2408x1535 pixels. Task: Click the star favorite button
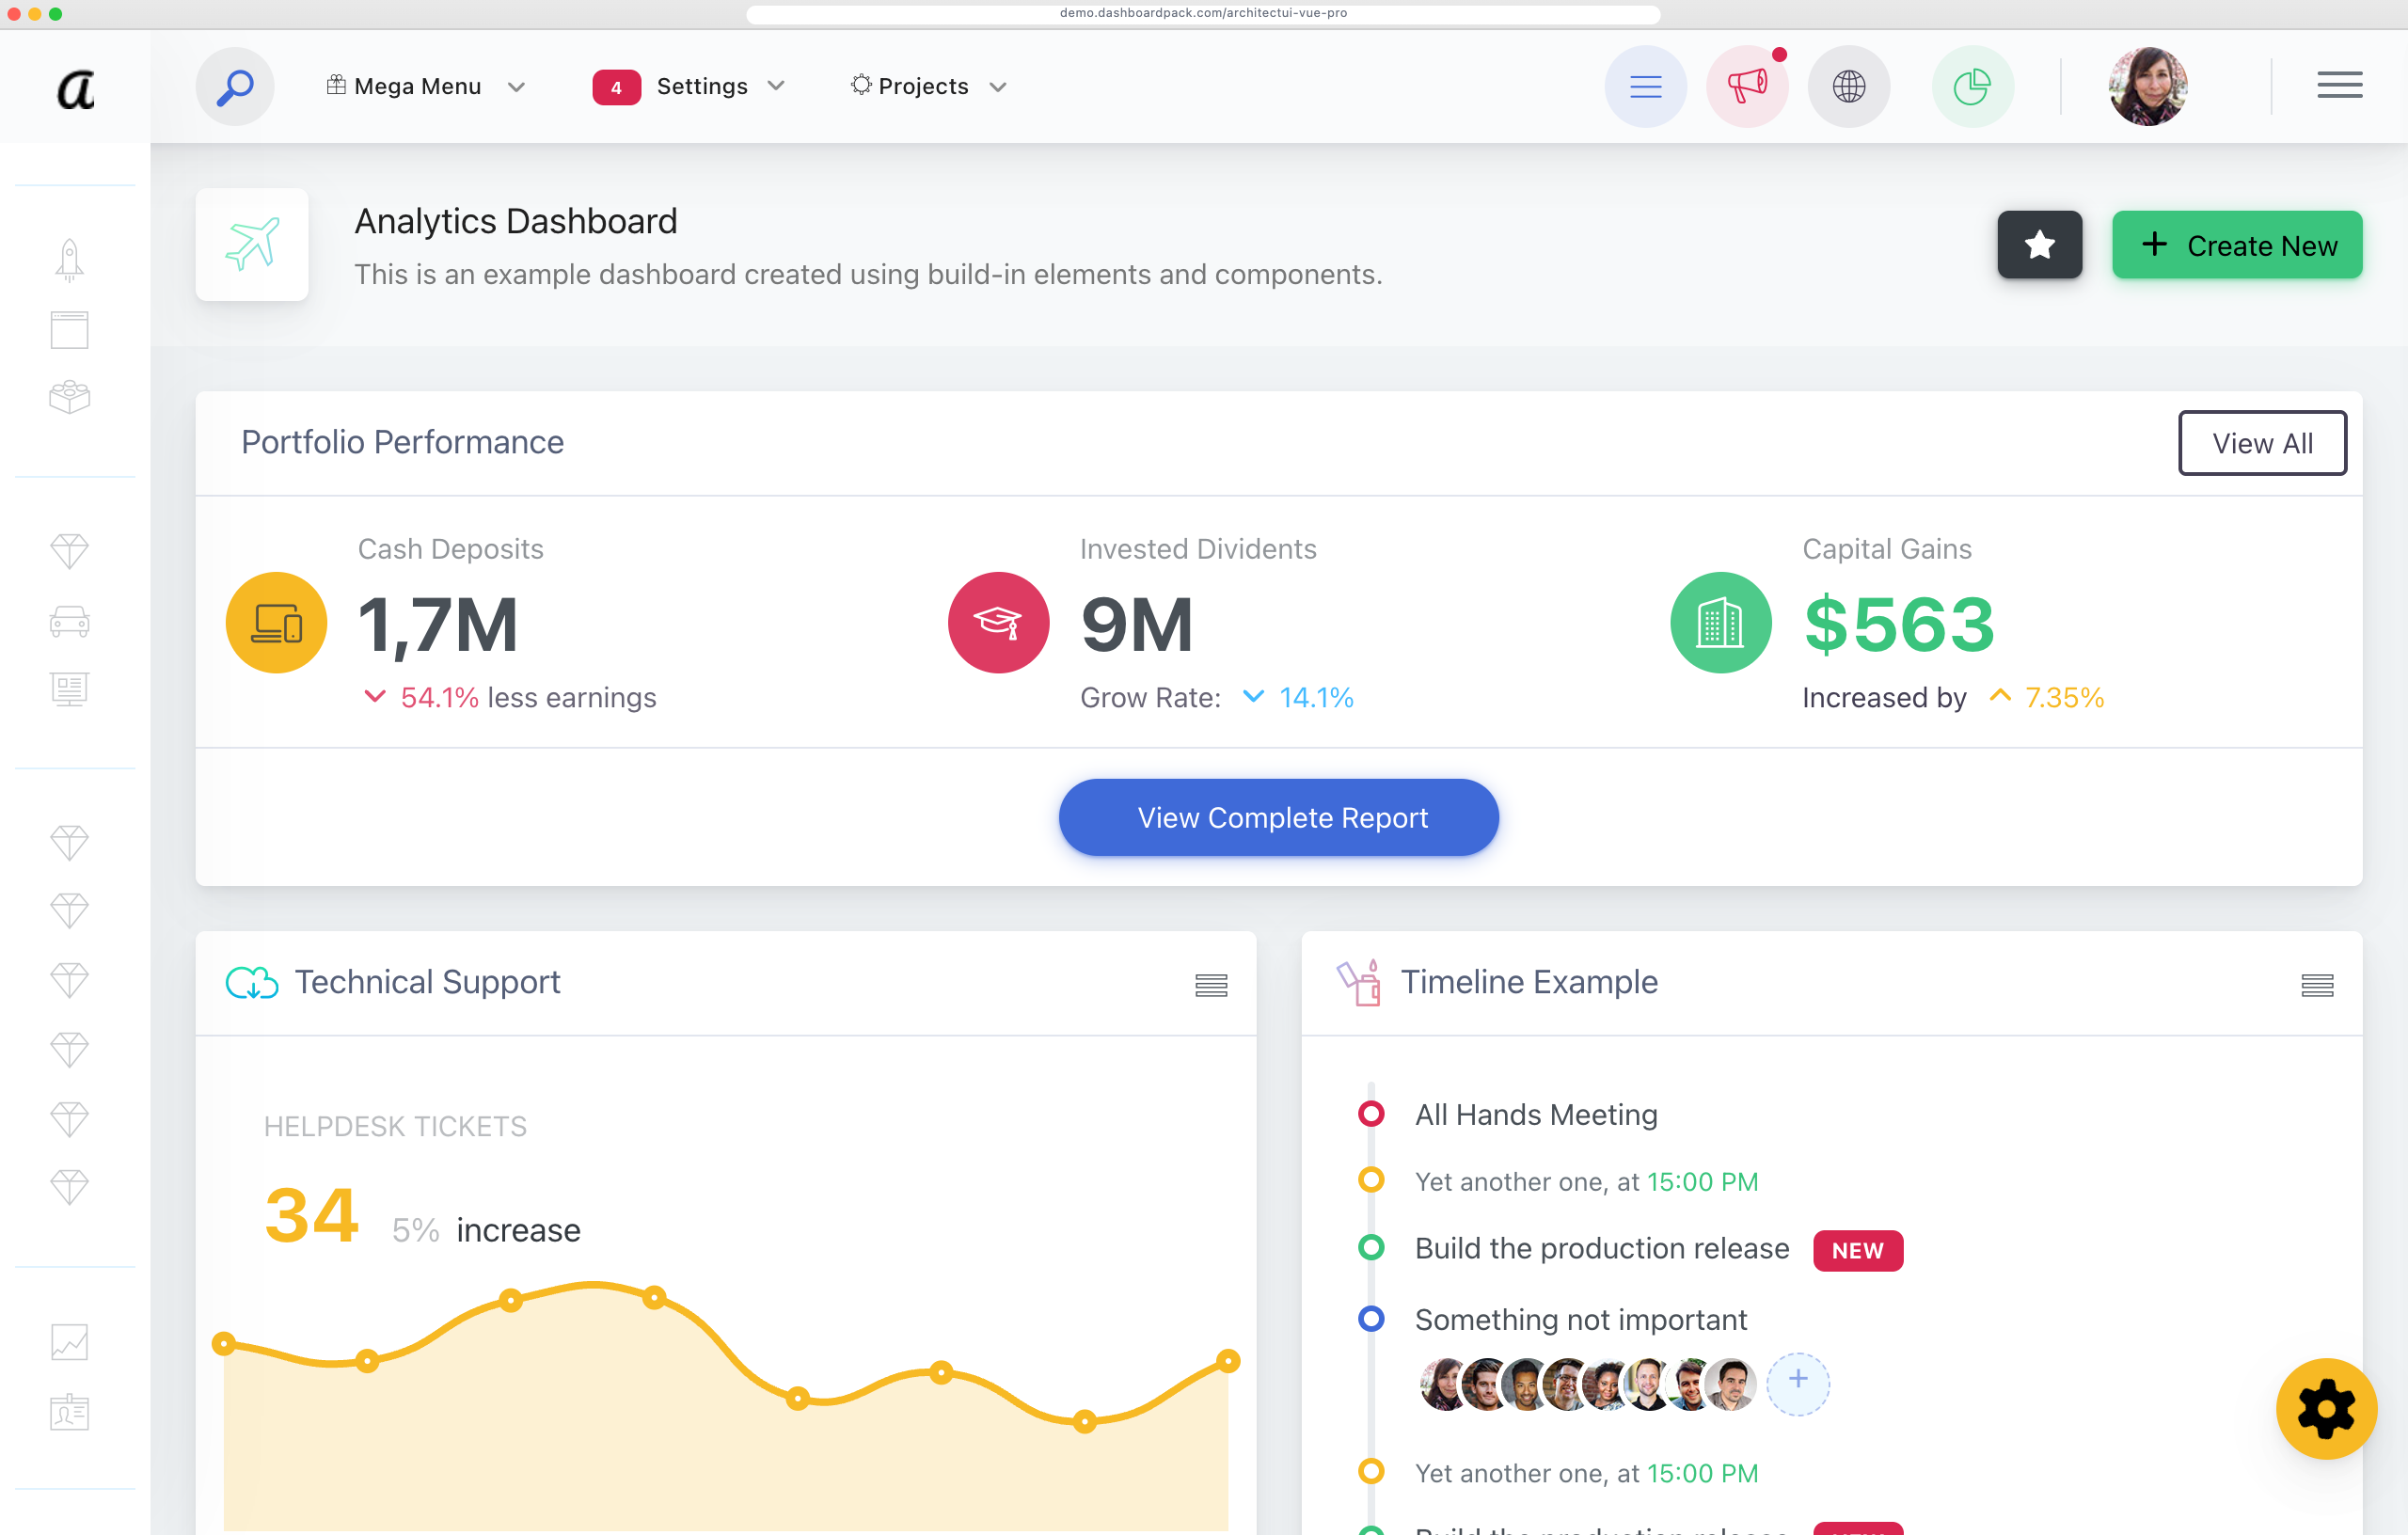[2039, 245]
